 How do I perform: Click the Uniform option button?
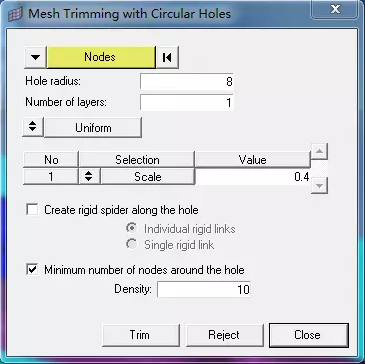pos(93,127)
